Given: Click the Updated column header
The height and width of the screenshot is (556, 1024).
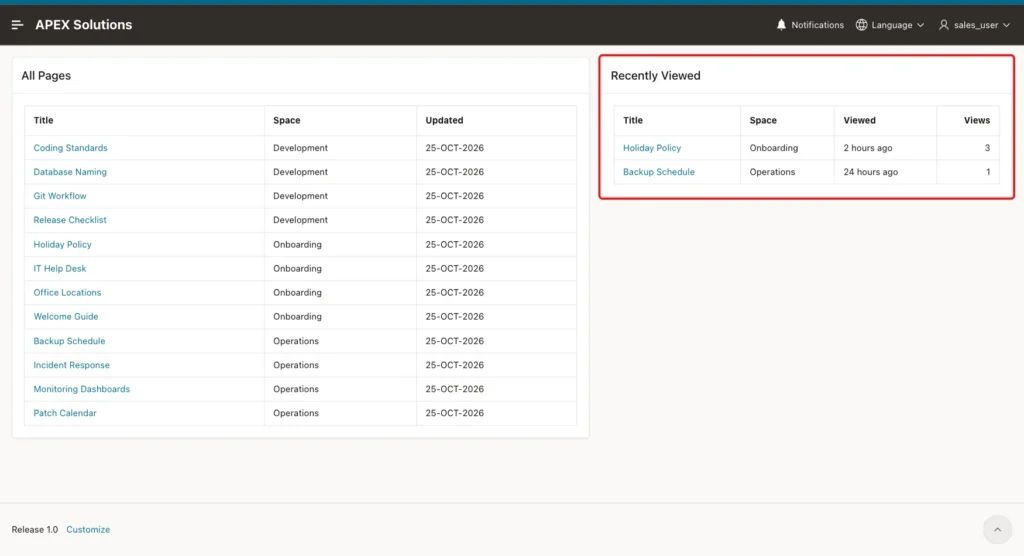Looking at the screenshot, I should [x=444, y=120].
